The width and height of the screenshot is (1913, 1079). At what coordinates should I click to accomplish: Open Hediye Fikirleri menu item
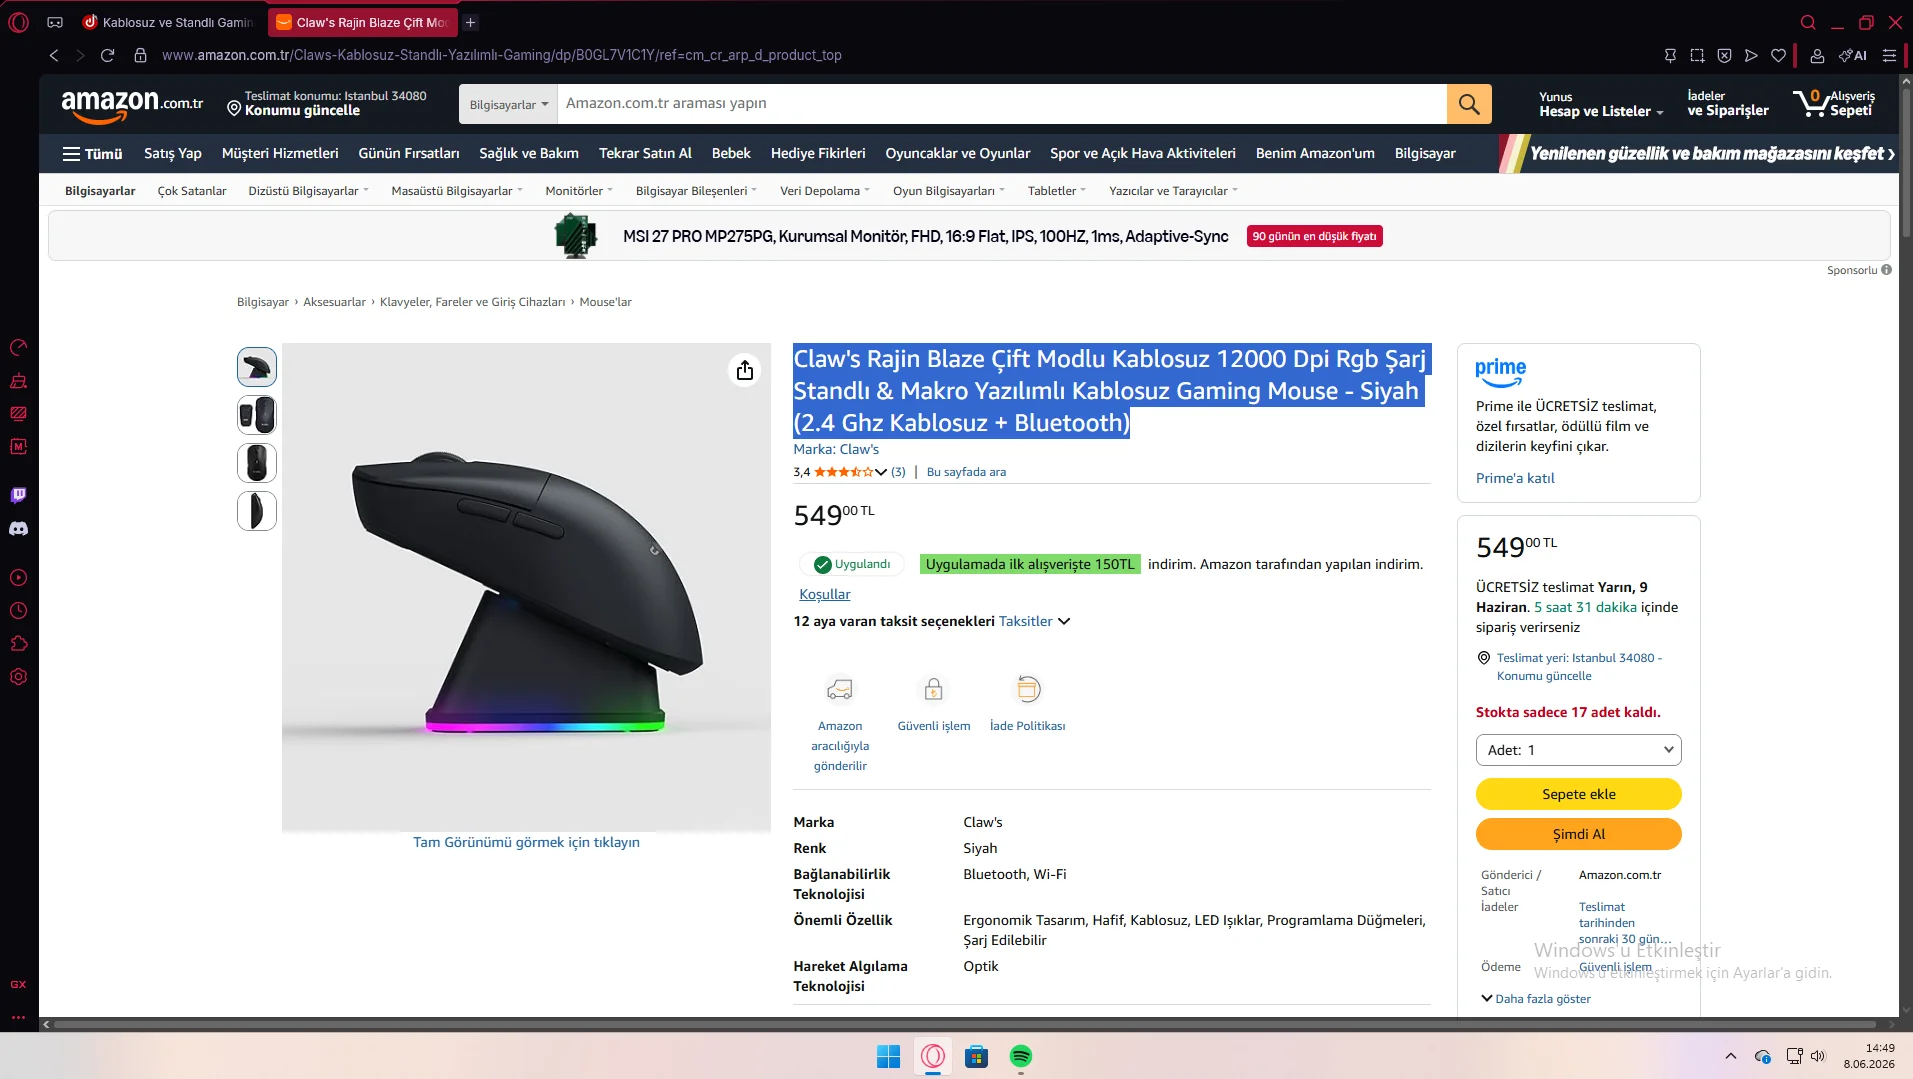(818, 154)
